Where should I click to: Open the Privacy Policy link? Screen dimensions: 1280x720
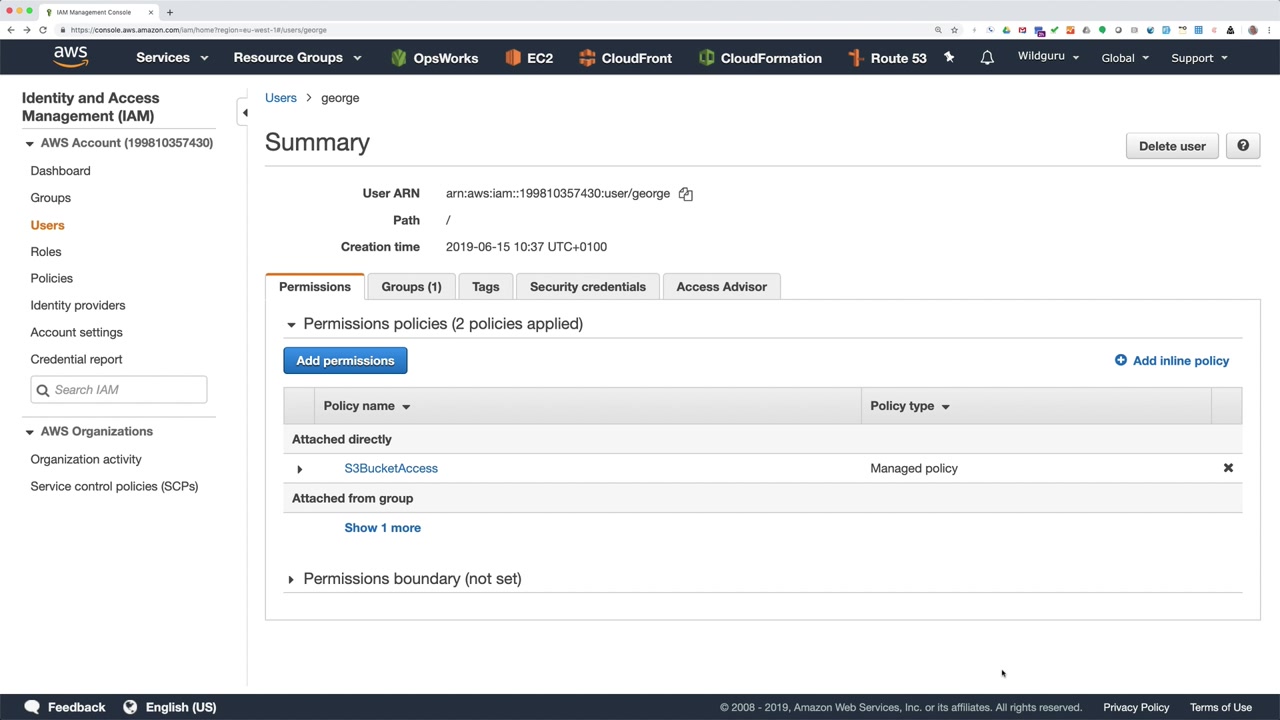(1136, 707)
